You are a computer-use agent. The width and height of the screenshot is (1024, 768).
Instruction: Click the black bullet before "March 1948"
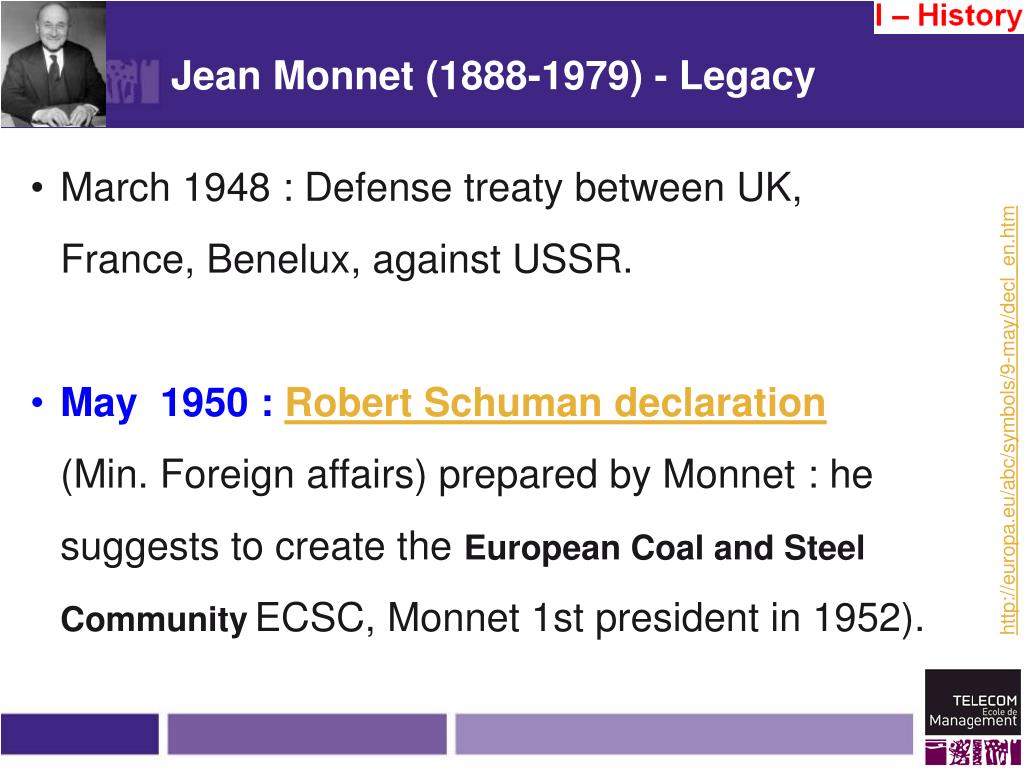click(37, 189)
